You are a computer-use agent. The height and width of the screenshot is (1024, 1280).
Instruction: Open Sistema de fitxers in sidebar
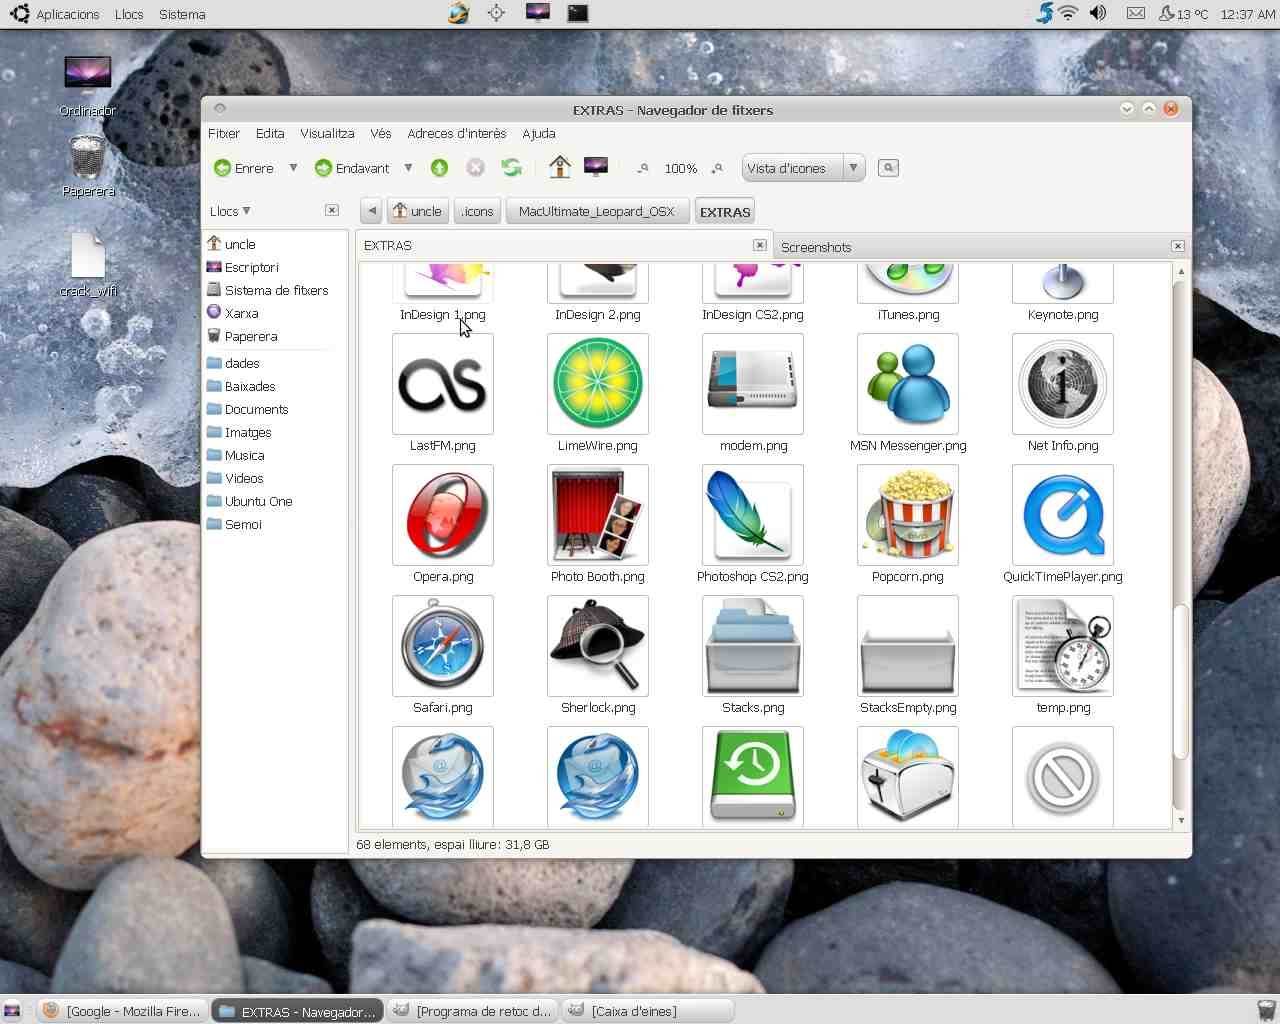[276, 290]
